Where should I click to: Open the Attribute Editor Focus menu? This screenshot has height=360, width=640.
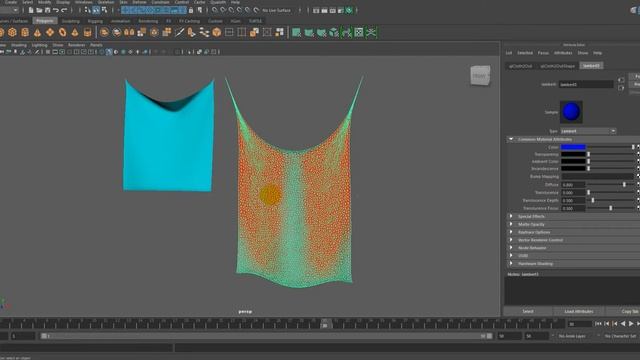543,53
